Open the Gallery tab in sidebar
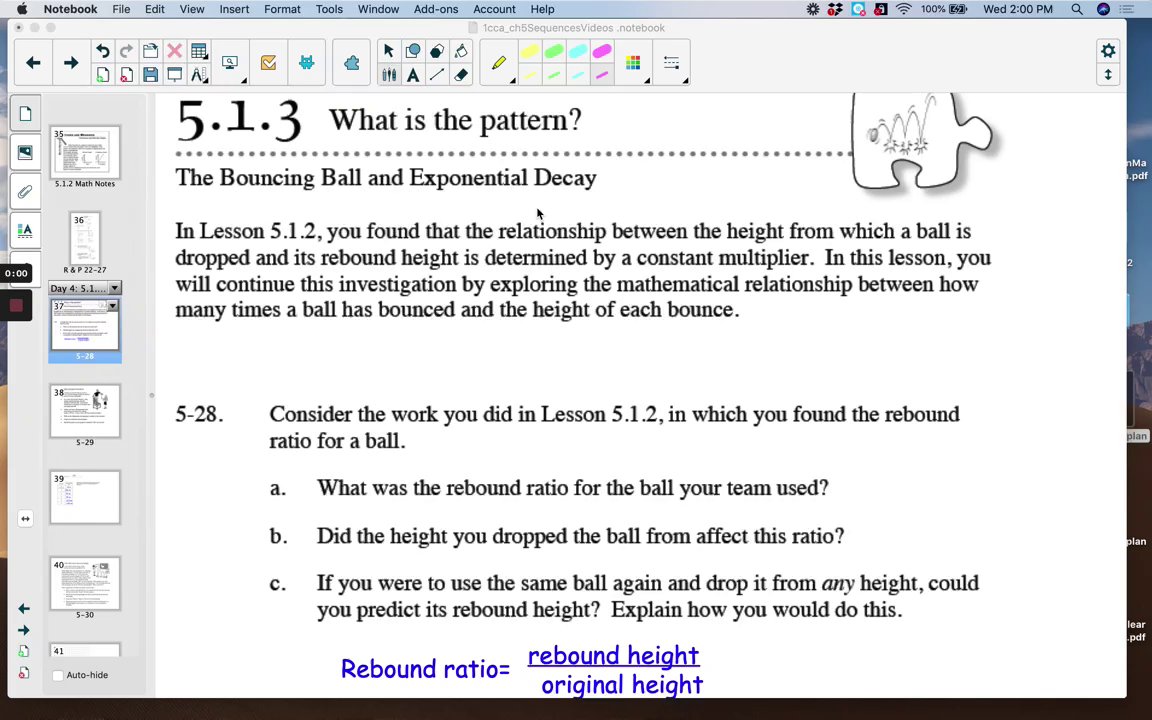This screenshot has width=1152, height=720. click(x=25, y=152)
